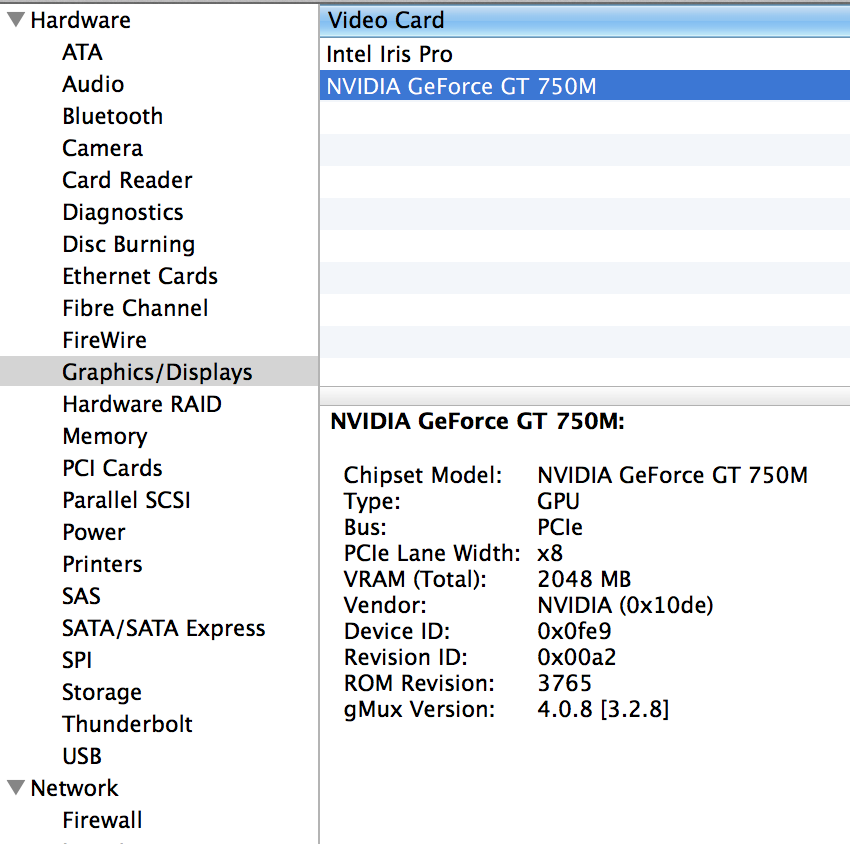This screenshot has height=844, width=850.
Task: Select SPI in the sidebar
Action: (77, 660)
